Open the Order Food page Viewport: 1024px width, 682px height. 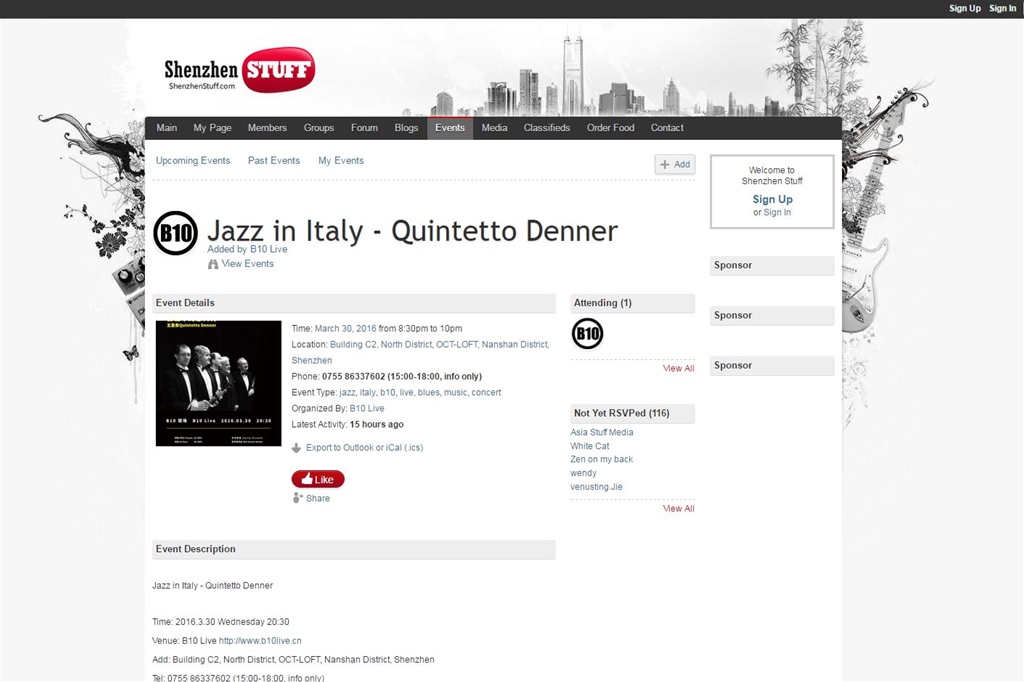611,128
